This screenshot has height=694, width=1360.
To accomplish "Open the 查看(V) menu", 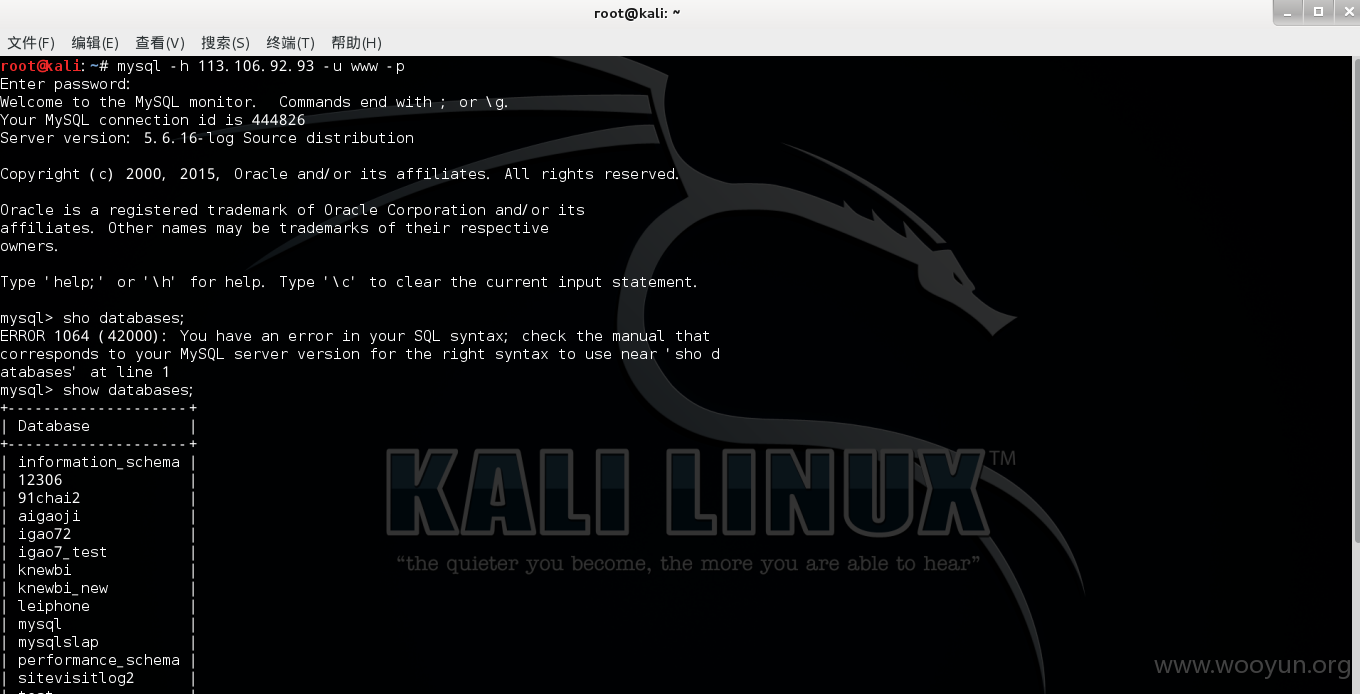I will 160,43.
